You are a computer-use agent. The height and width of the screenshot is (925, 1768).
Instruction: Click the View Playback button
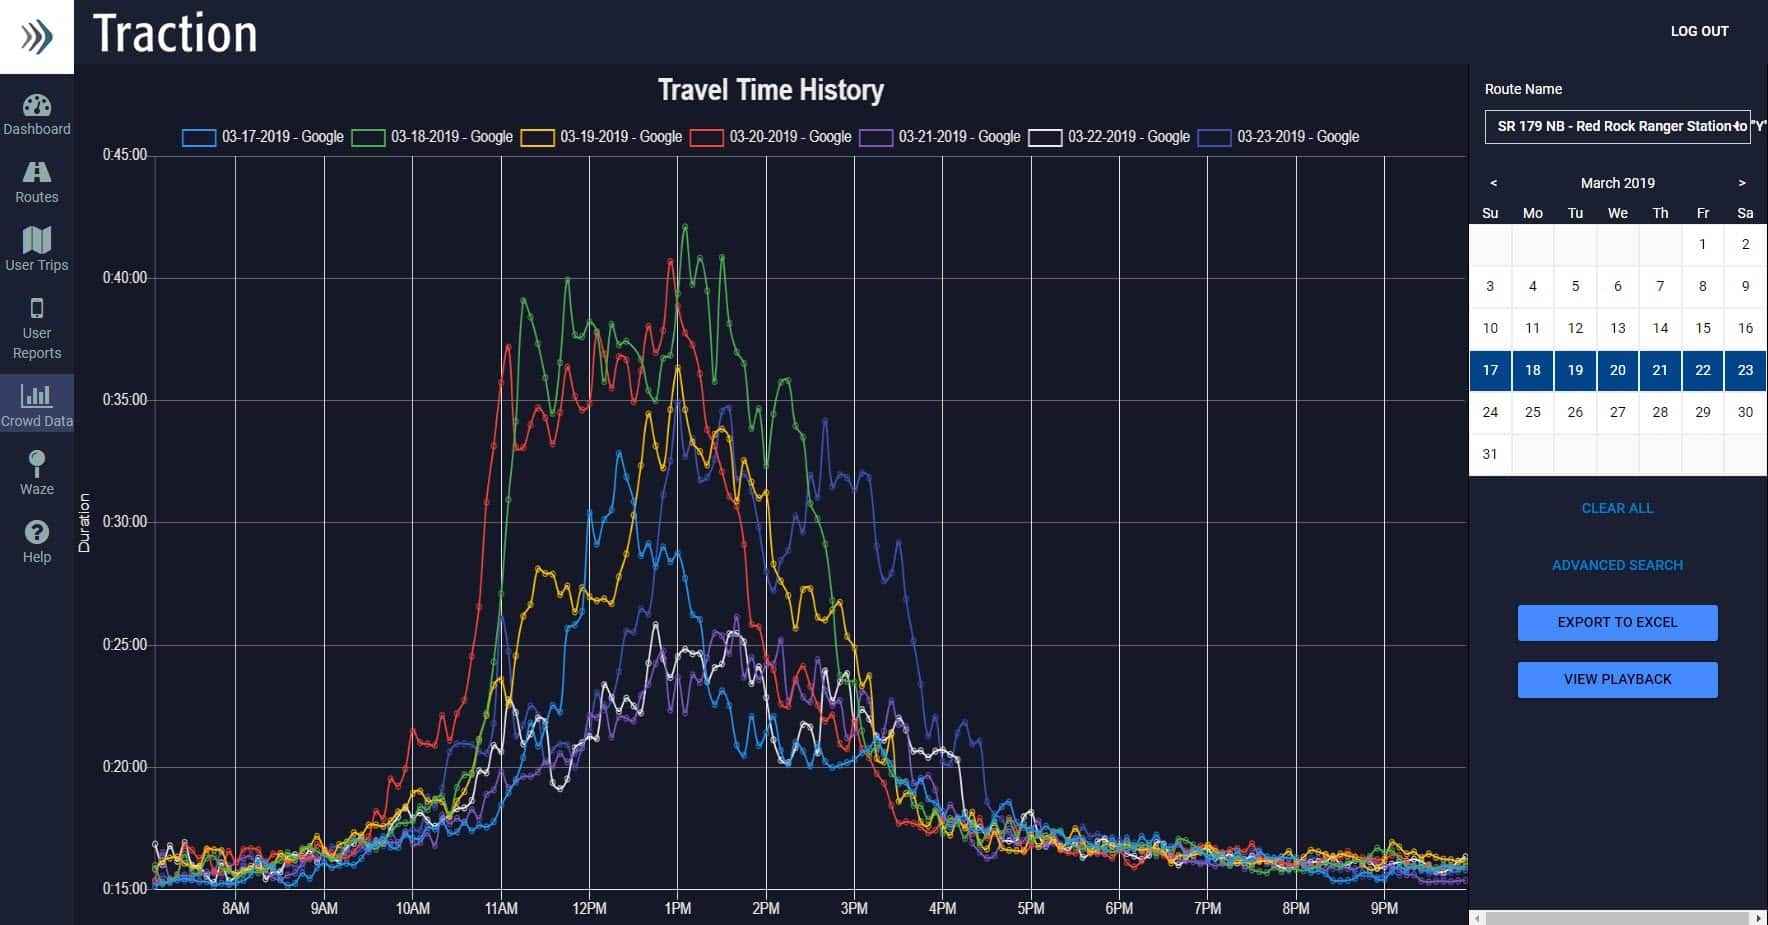coord(1617,679)
